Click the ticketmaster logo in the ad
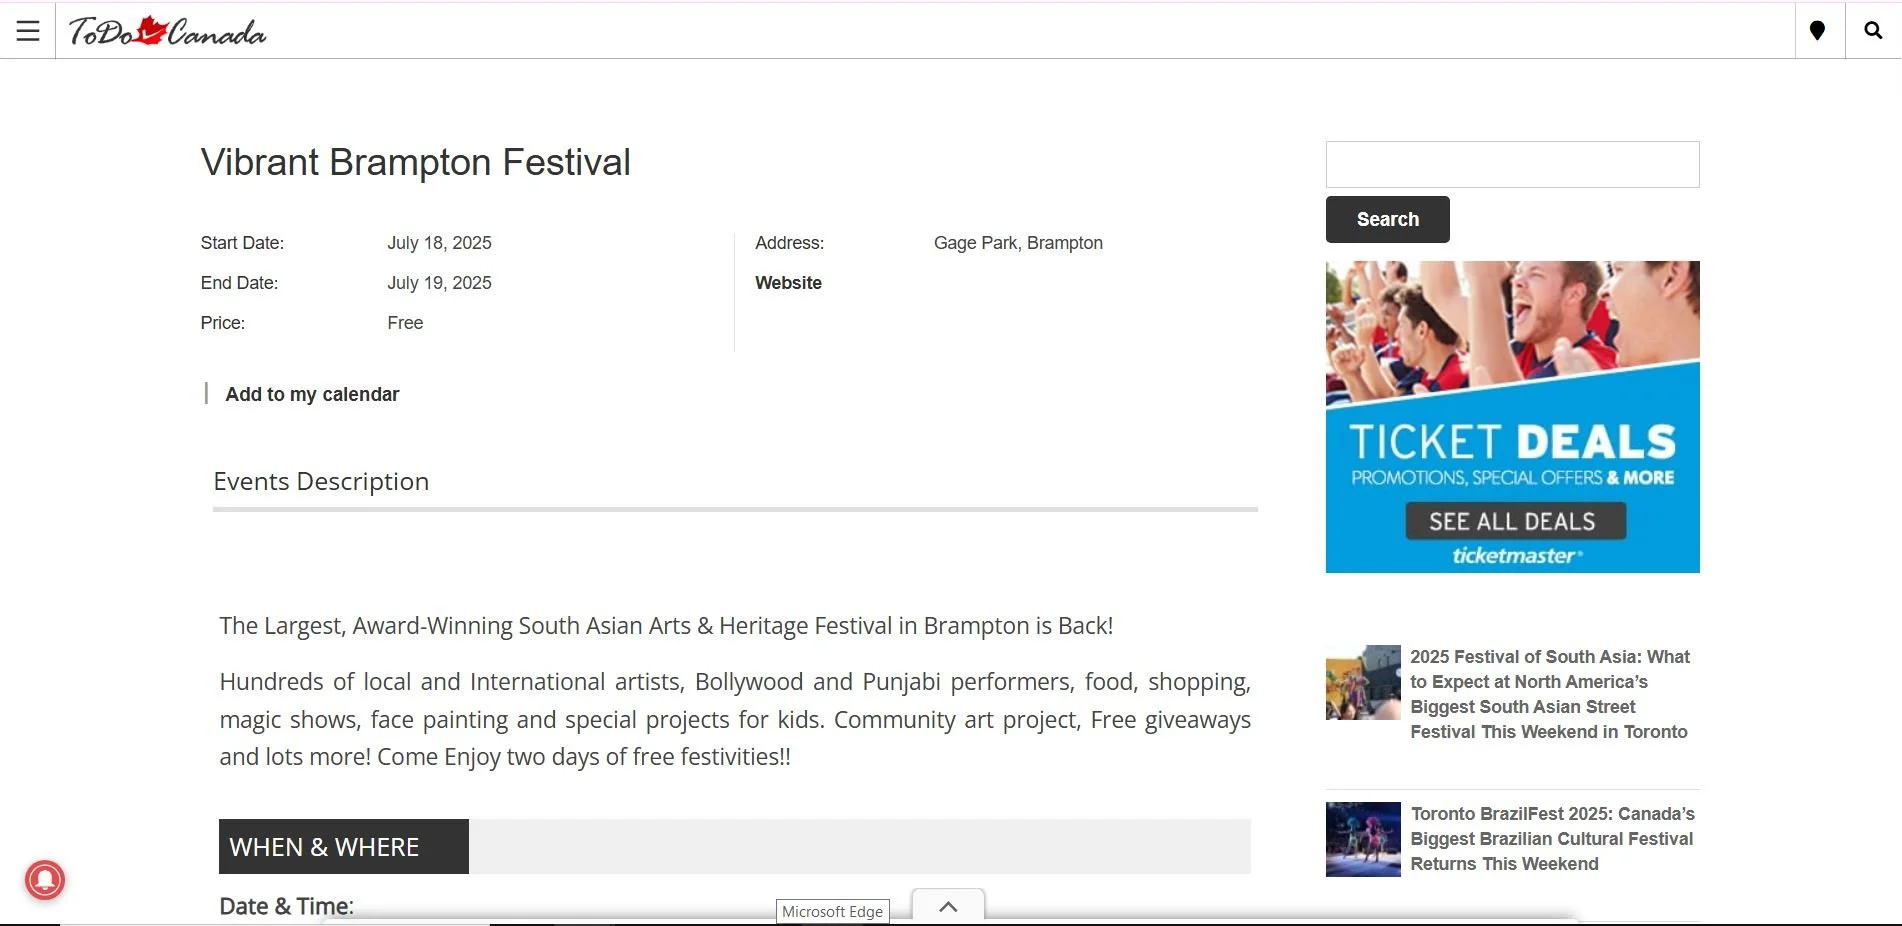Image resolution: width=1902 pixels, height=926 pixels. point(1516,556)
